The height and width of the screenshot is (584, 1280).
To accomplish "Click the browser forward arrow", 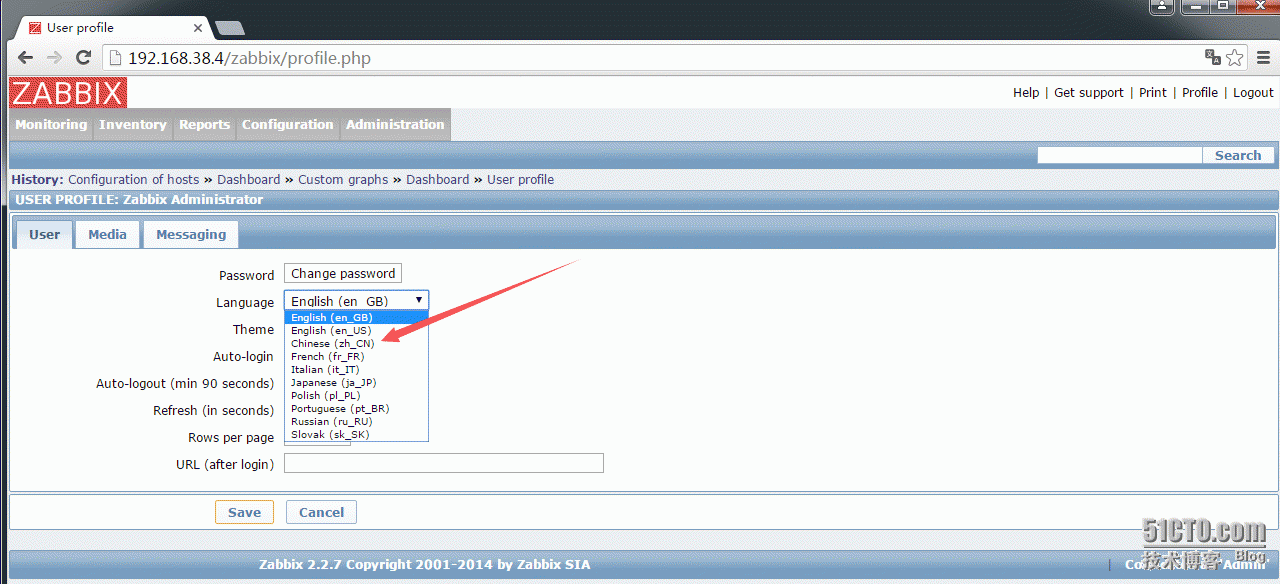I will tap(54, 58).
